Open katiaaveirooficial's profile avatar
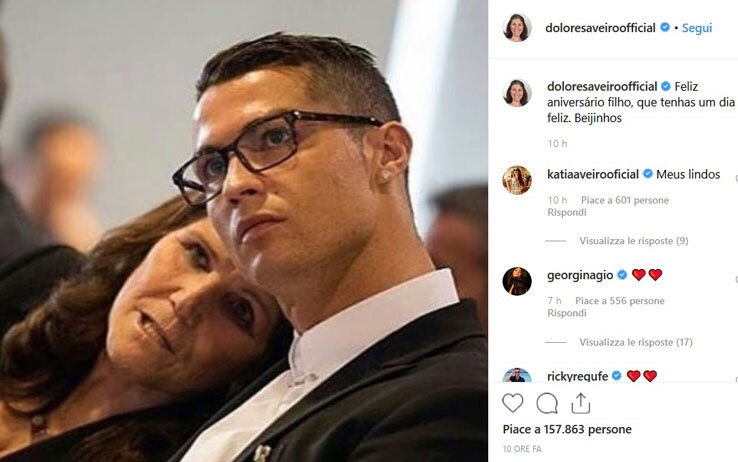This screenshot has width=738, height=462. click(x=517, y=180)
